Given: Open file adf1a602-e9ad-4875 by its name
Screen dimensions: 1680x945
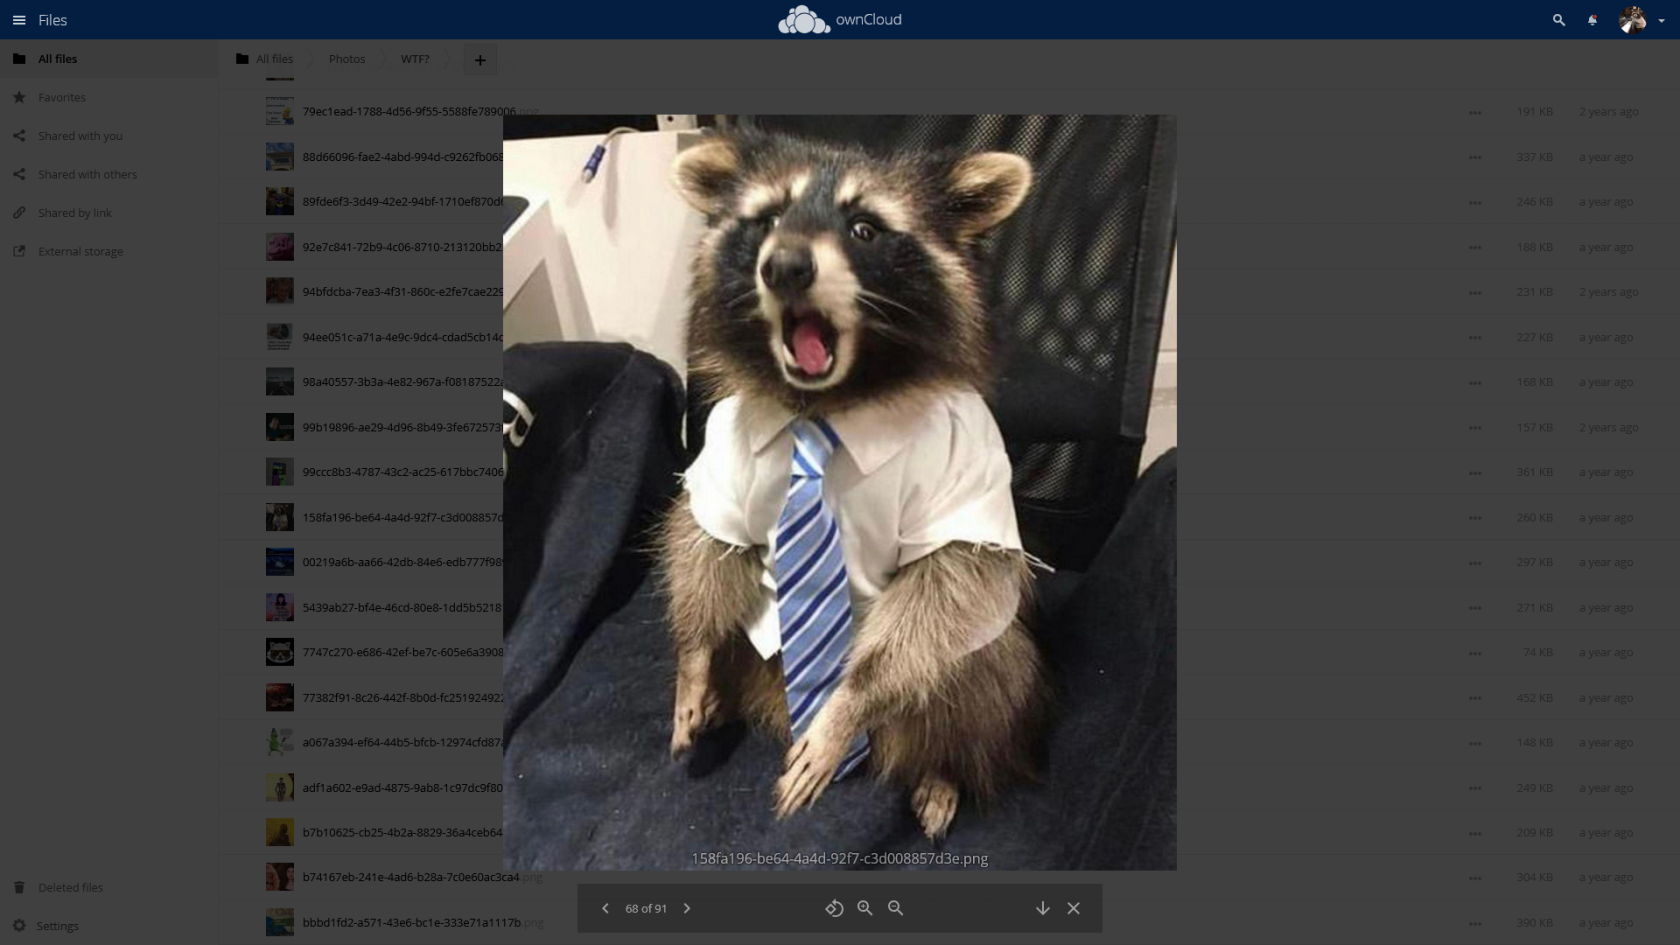Looking at the screenshot, I should (x=402, y=788).
